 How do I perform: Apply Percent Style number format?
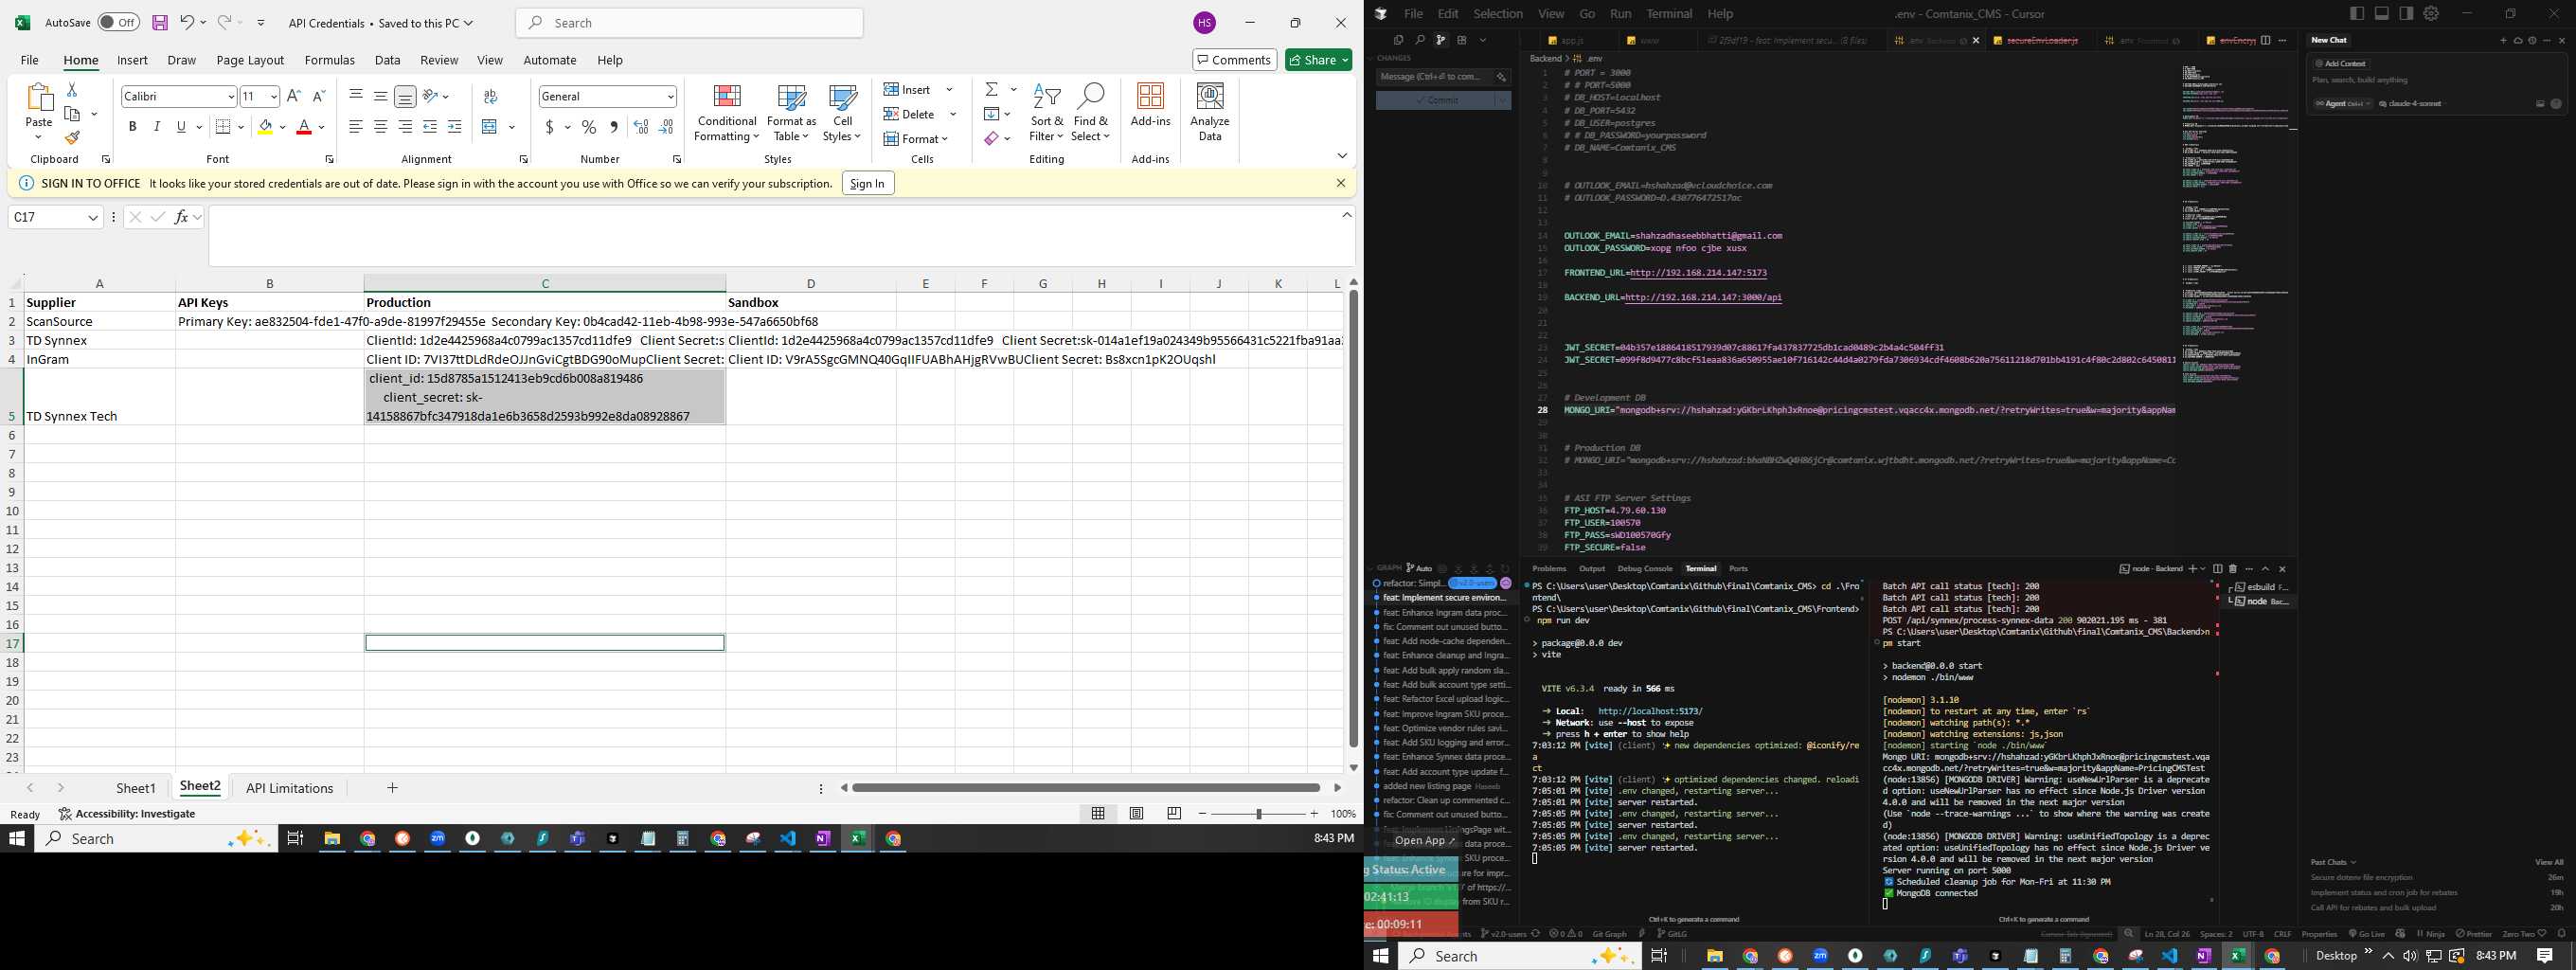(589, 127)
